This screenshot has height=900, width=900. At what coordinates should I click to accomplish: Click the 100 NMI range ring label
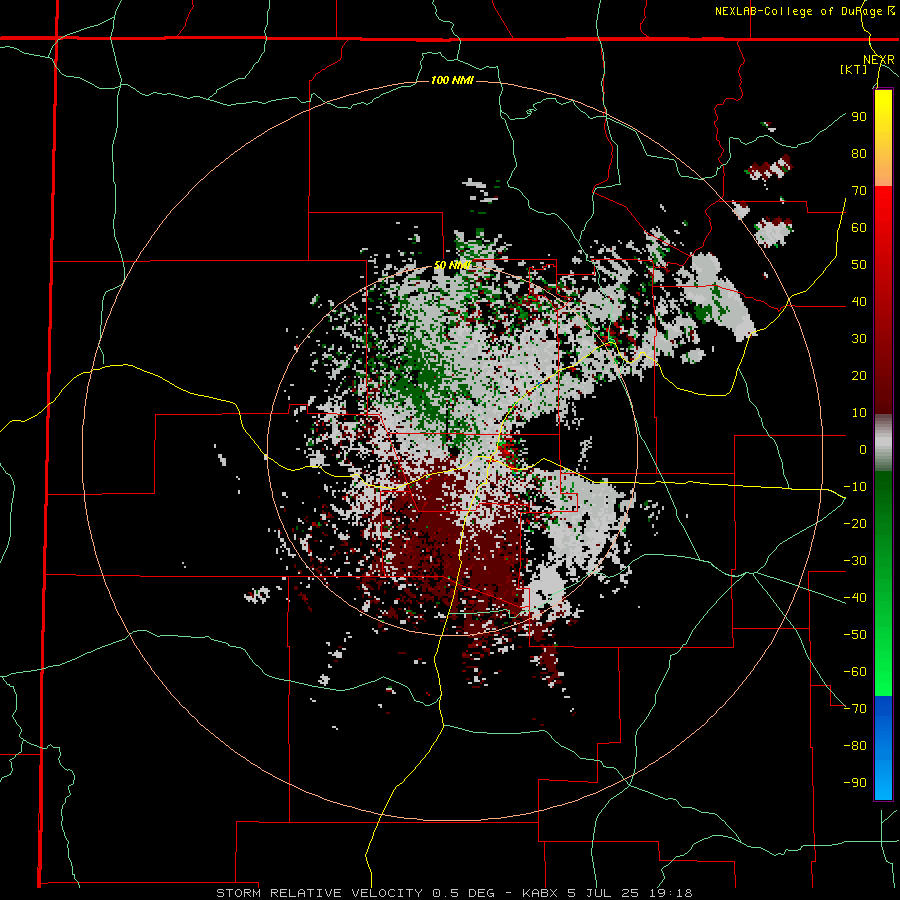pos(452,80)
